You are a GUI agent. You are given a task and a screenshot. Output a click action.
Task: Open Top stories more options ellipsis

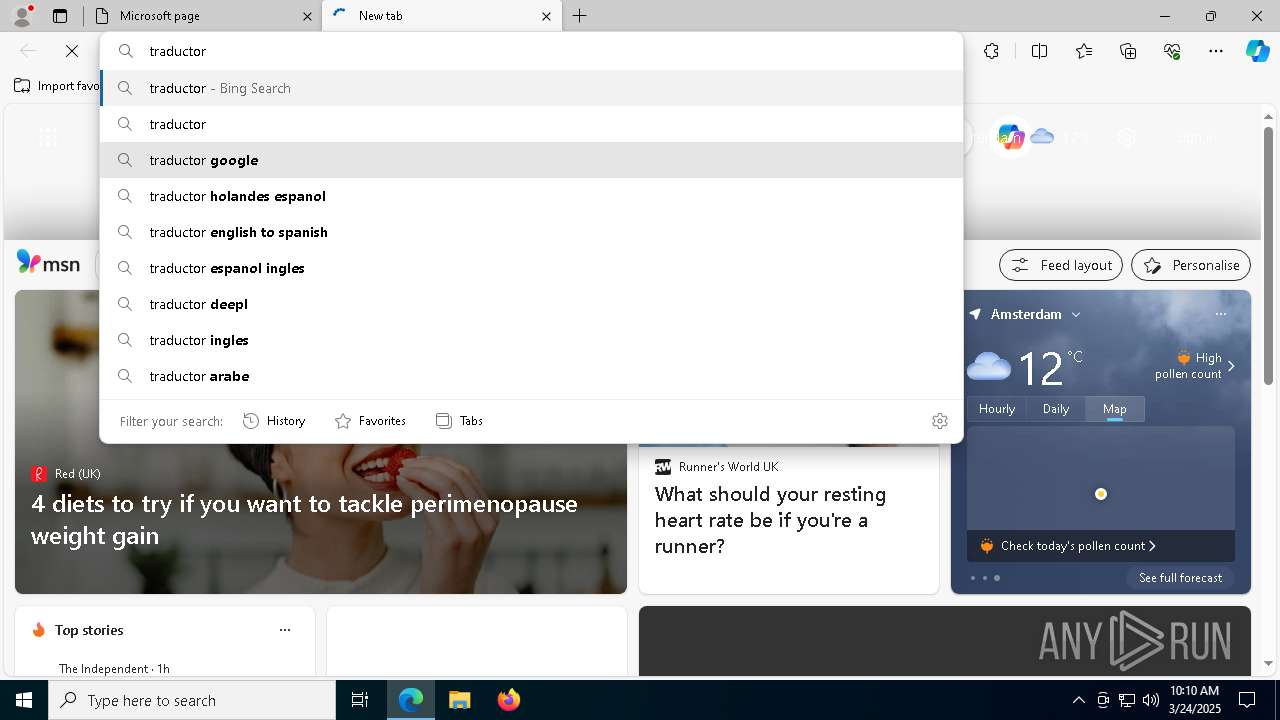[285, 630]
